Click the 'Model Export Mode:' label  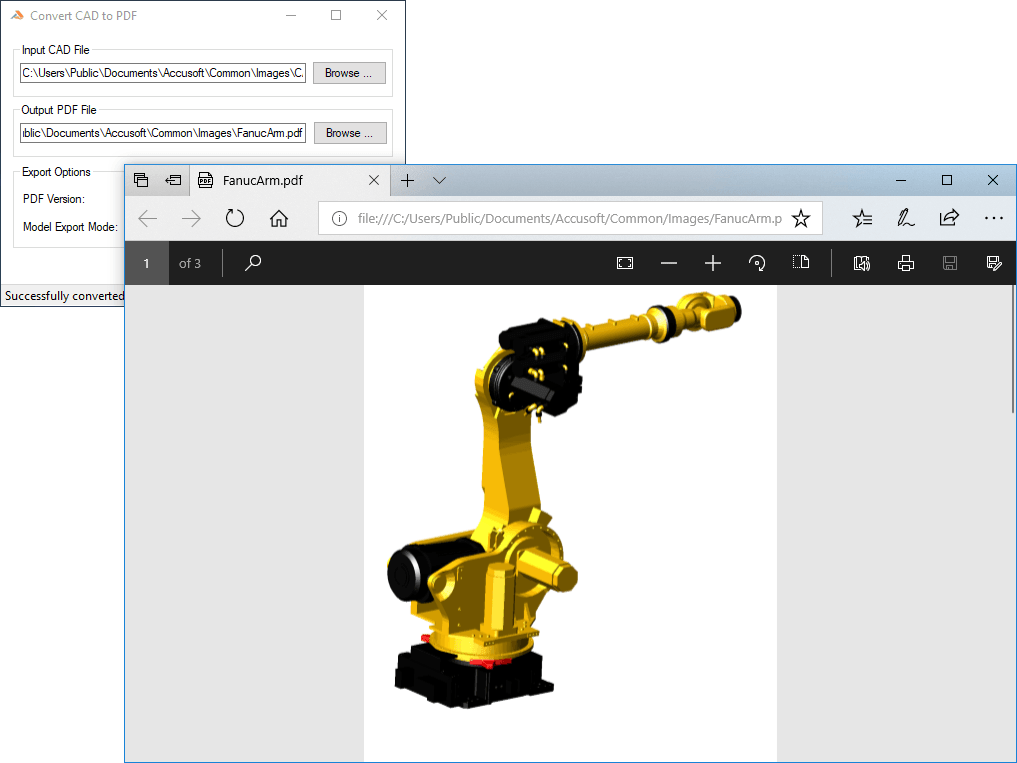coord(71,227)
